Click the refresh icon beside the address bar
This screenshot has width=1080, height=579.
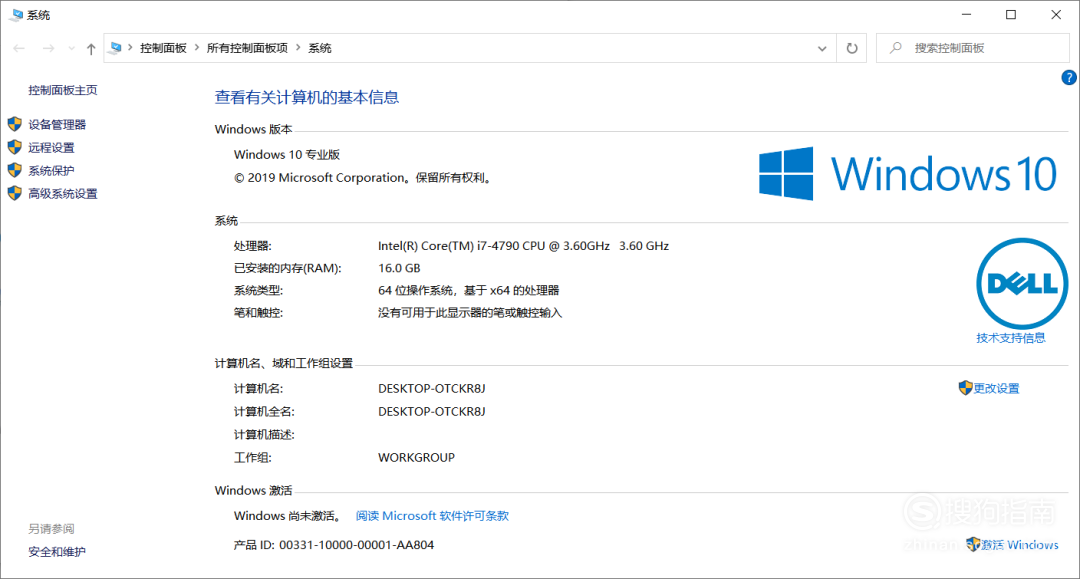pos(851,47)
